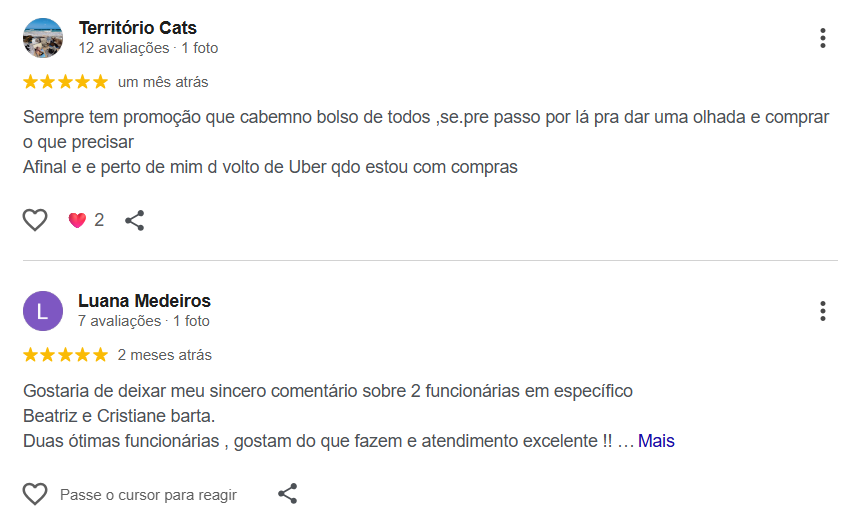Image resolution: width=861 pixels, height=515 pixels.
Task: Open Território Cats profile photo
Action: (x=42, y=38)
